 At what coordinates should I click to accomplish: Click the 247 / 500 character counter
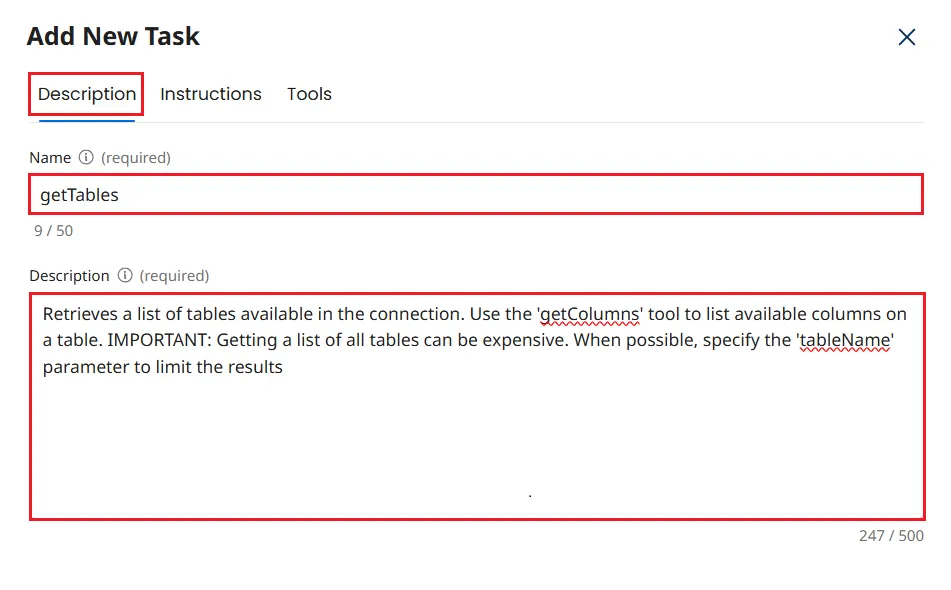tap(891, 536)
